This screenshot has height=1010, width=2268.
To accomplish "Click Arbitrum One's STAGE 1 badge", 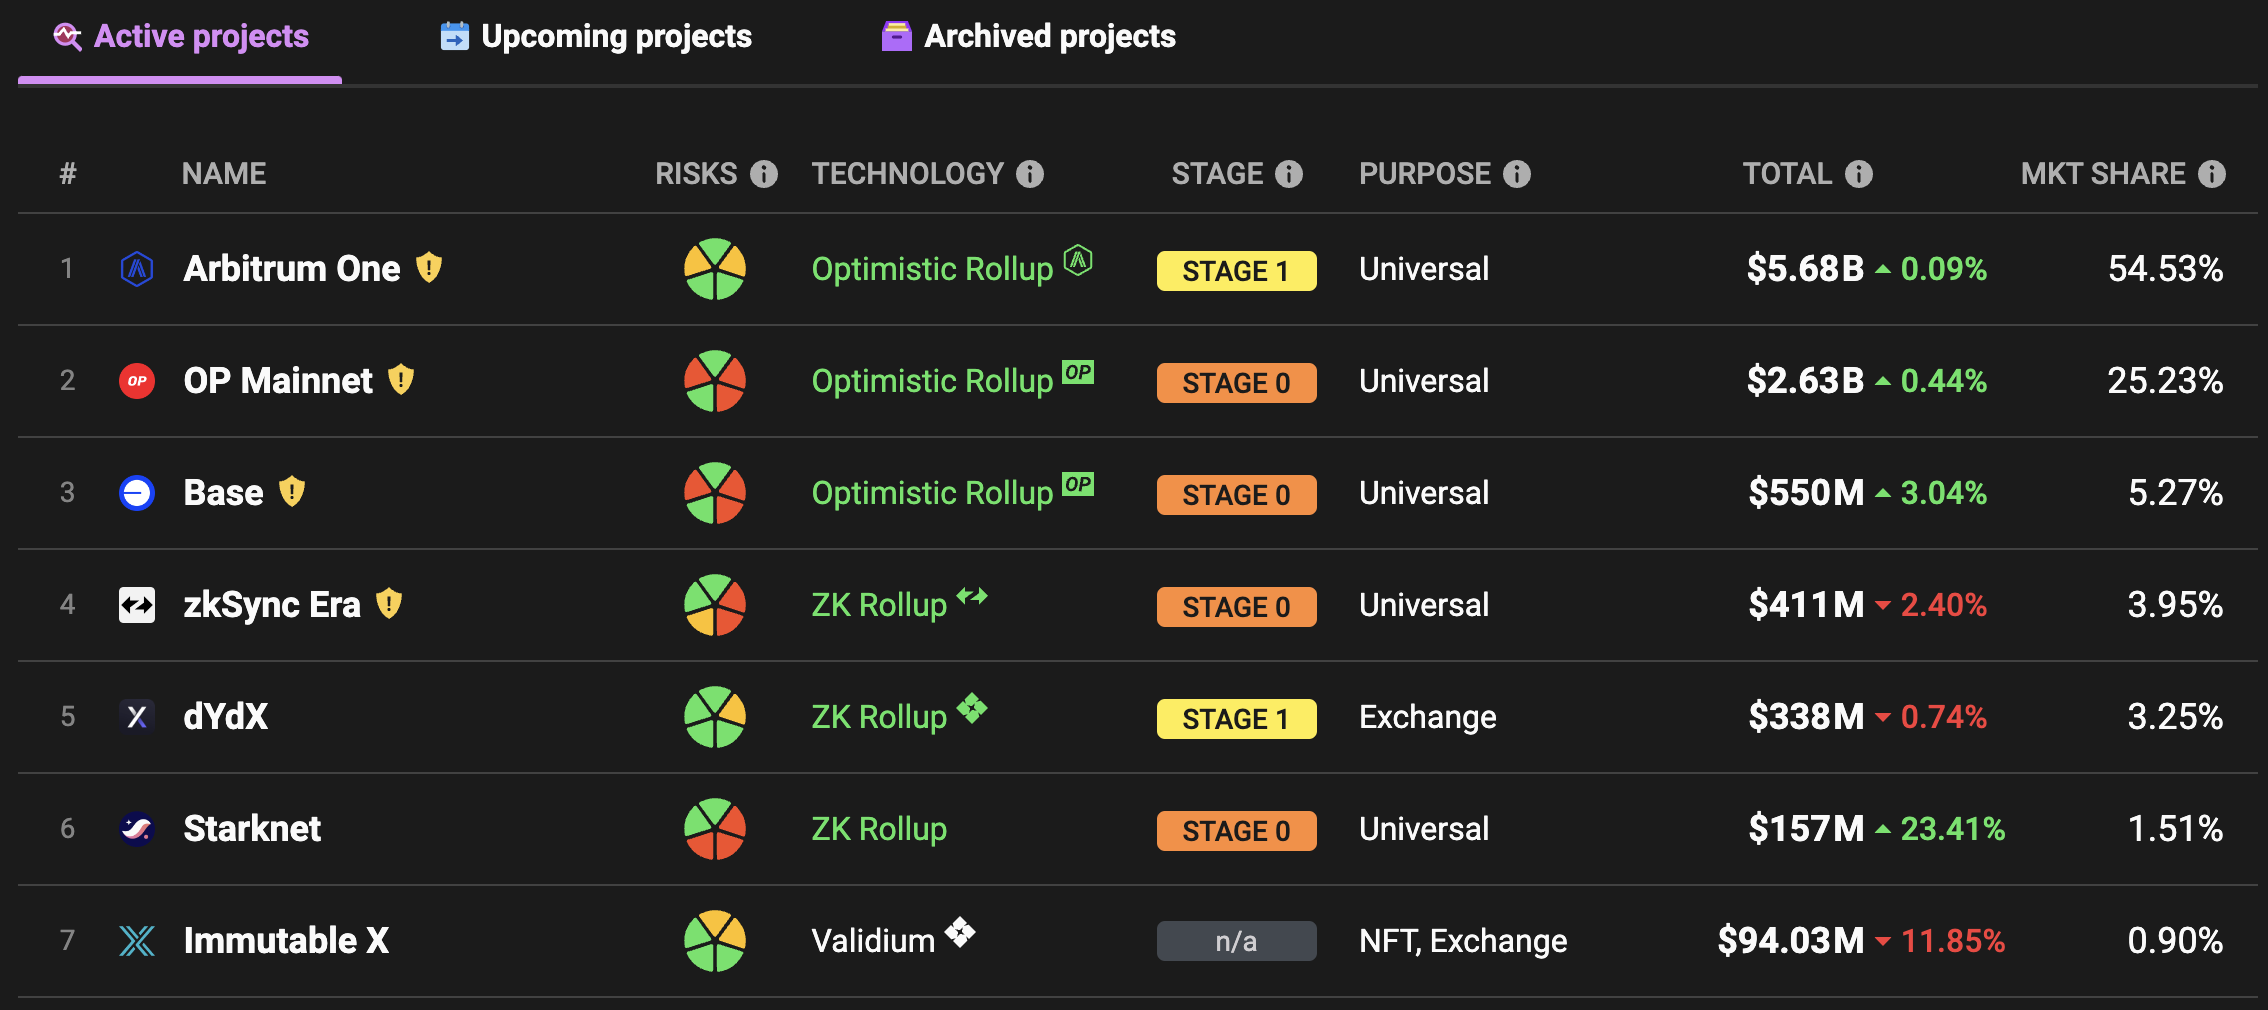I will (x=1236, y=271).
